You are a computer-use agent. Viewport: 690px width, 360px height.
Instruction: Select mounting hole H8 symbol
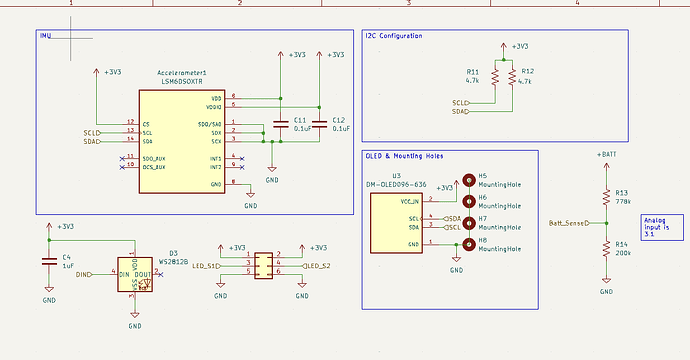(x=469, y=244)
